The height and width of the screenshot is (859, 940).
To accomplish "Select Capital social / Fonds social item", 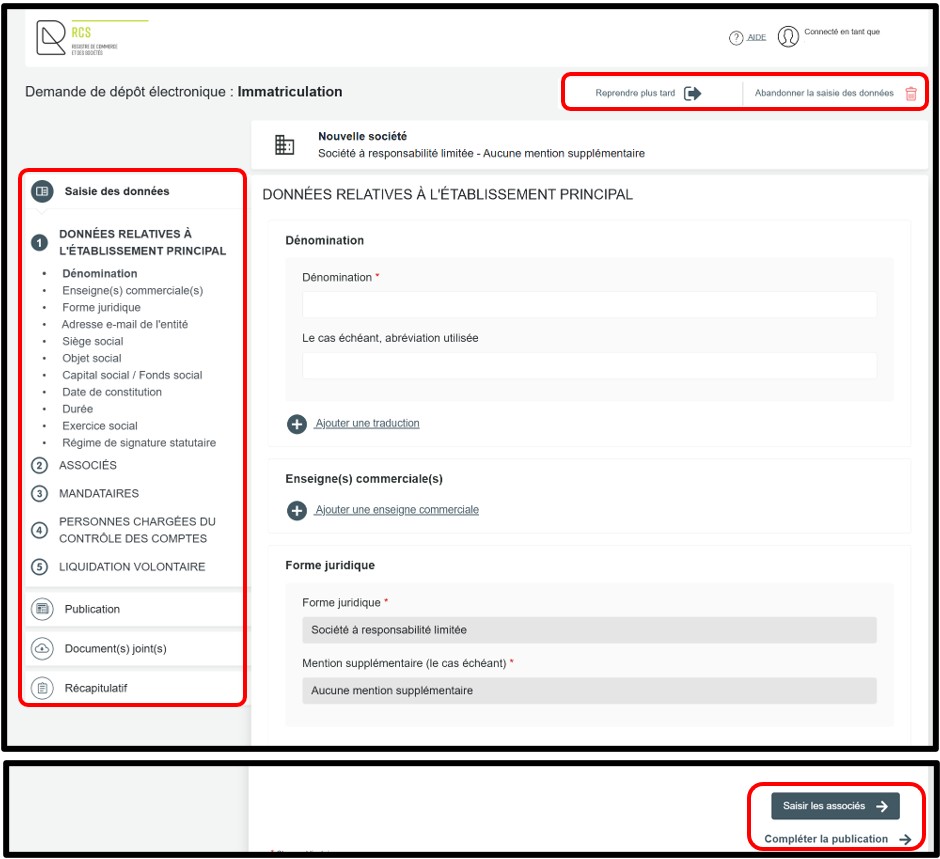I will point(132,375).
